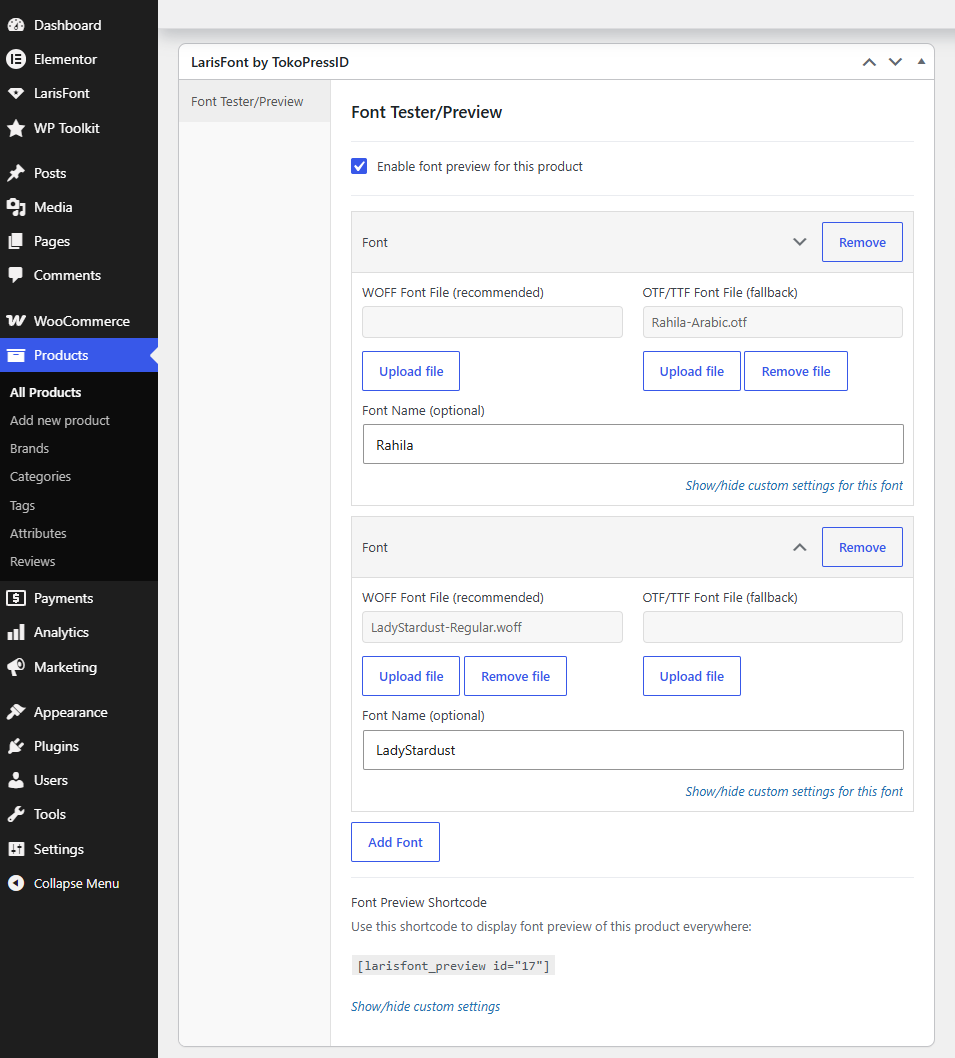
Task: Show custom settings for LadyStardust font
Action: pos(794,791)
